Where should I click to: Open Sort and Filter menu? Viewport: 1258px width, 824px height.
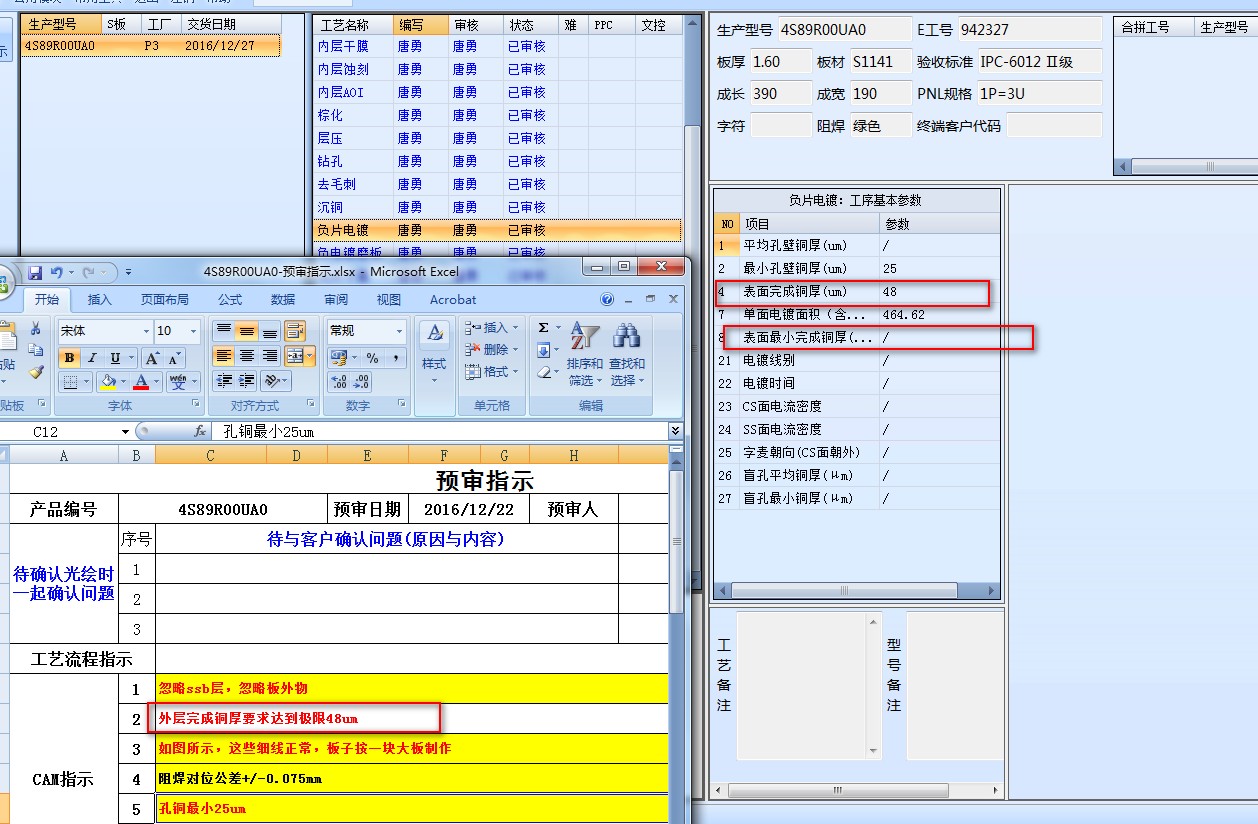[584, 353]
